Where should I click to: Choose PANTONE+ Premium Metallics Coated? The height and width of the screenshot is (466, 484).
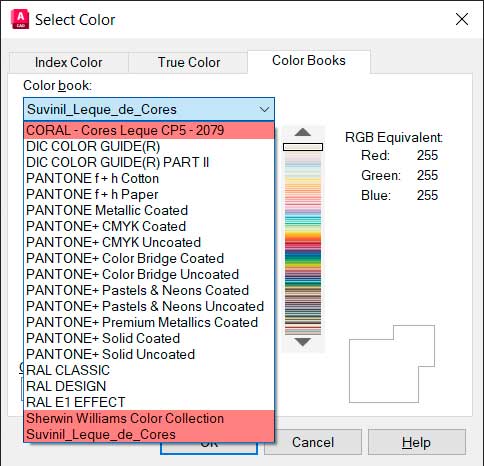coord(149,322)
